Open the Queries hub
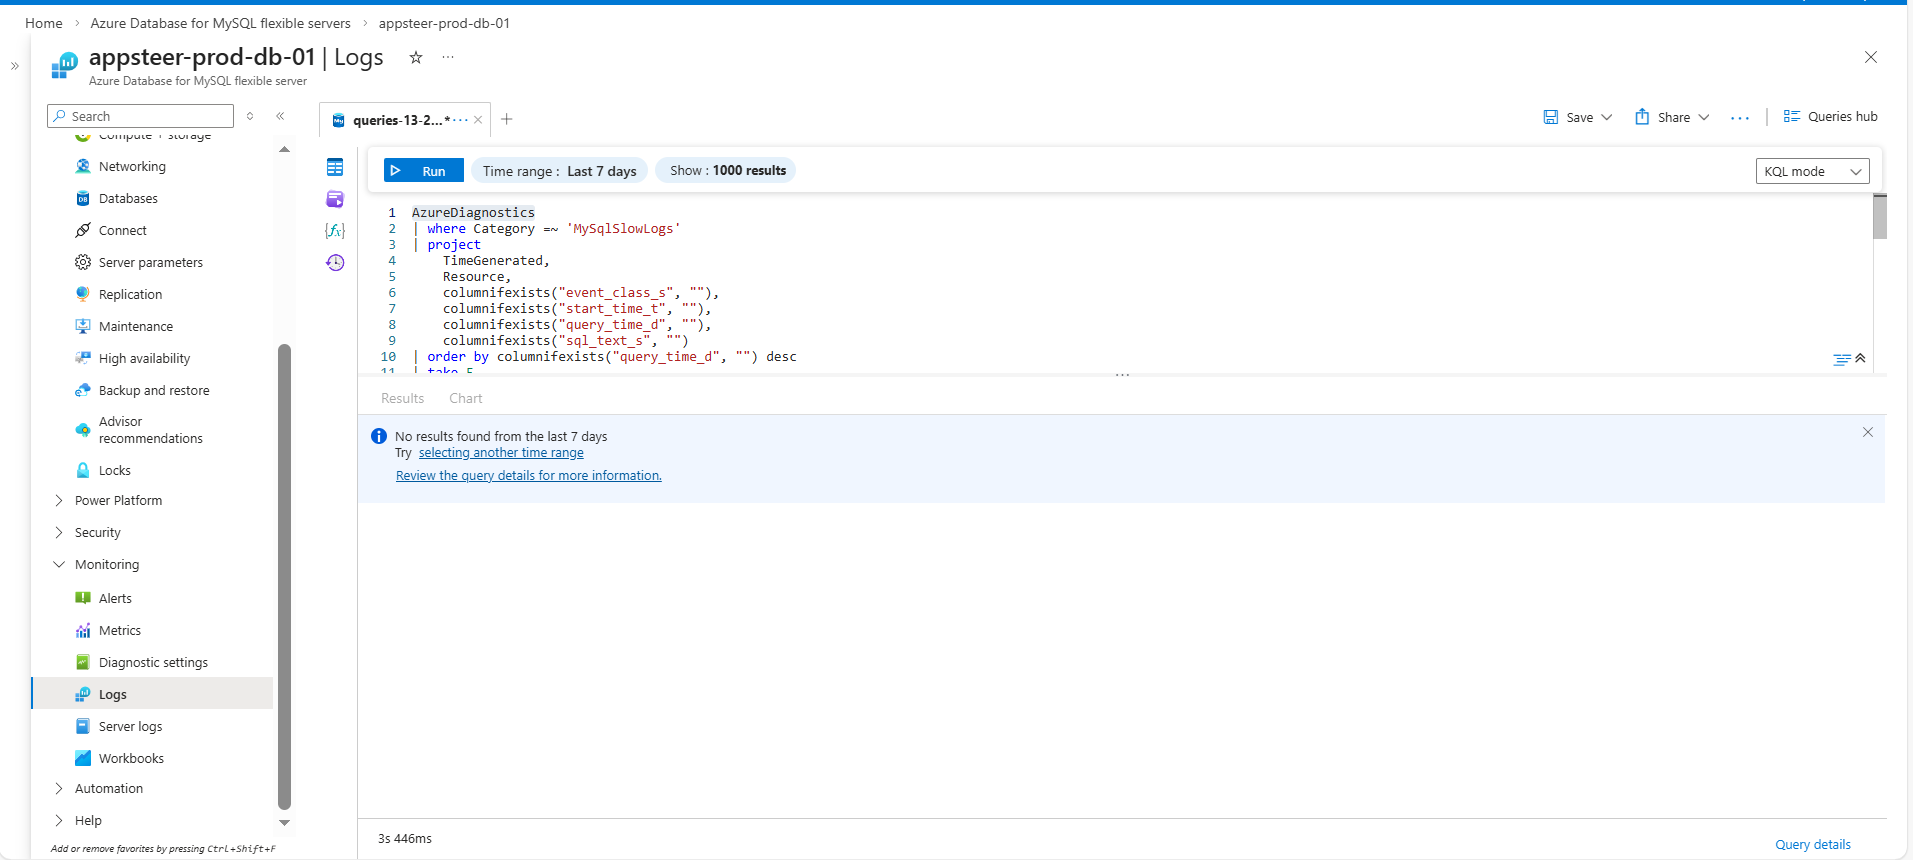The image size is (1913, 860). point(1830,117)
